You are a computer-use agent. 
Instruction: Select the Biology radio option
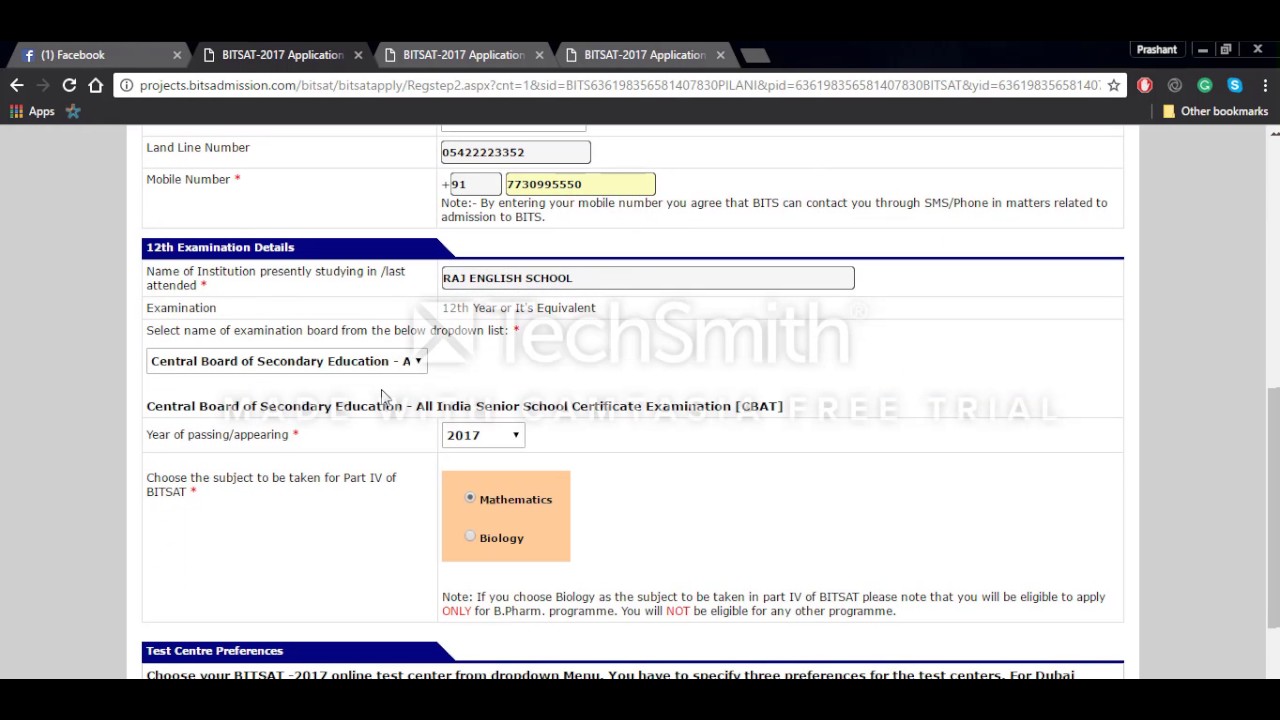pyautogui.click(x=470, y=536)
